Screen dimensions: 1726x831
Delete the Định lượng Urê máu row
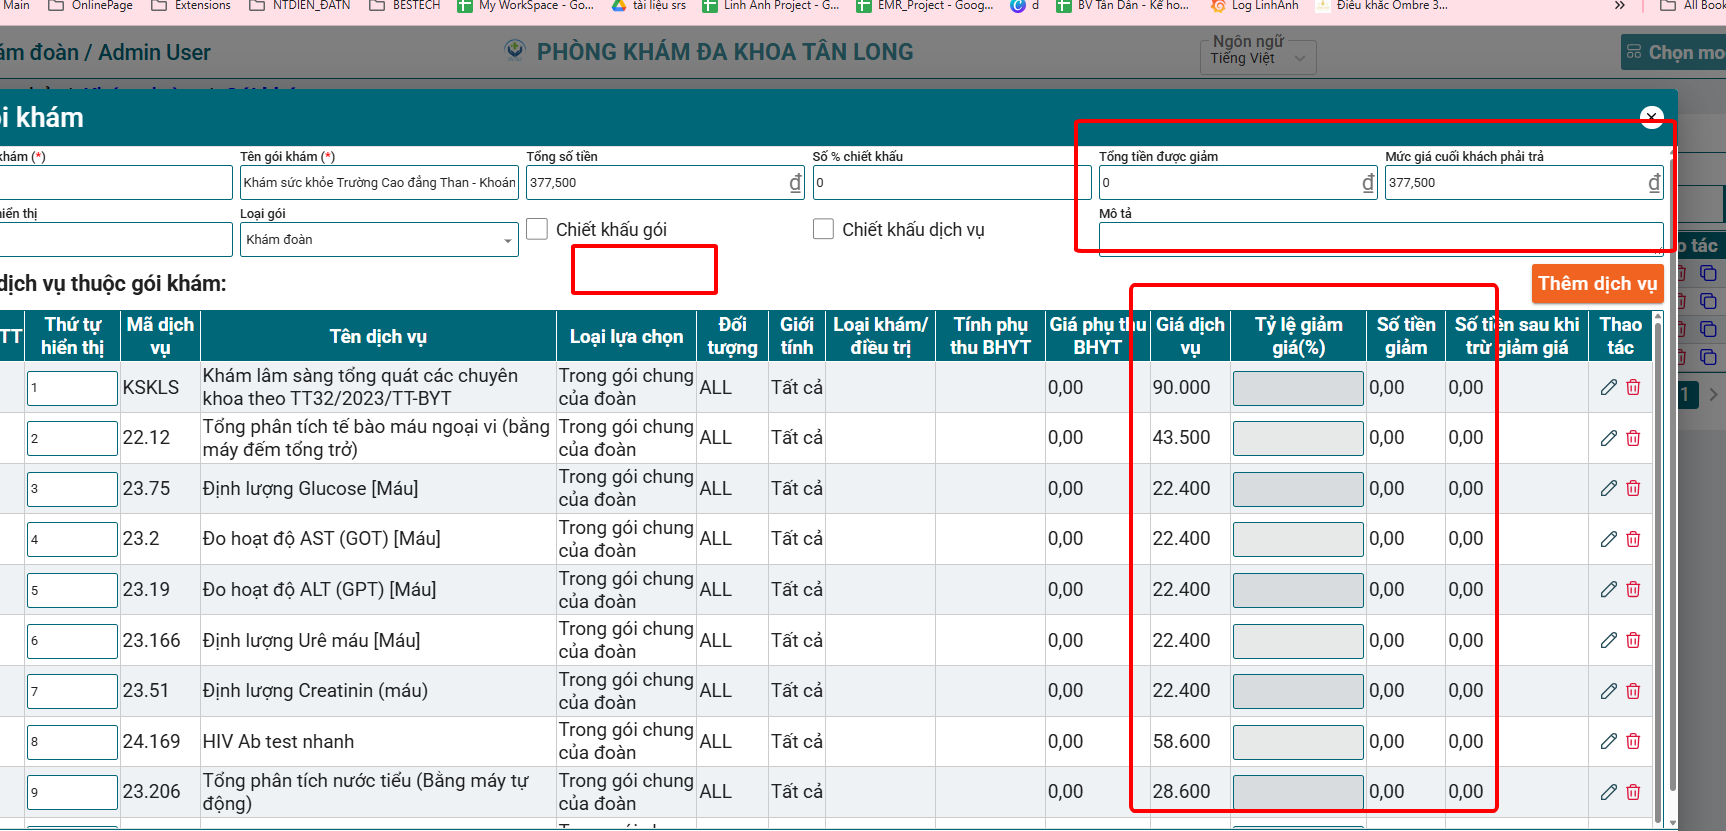(x=1633, y=640)
